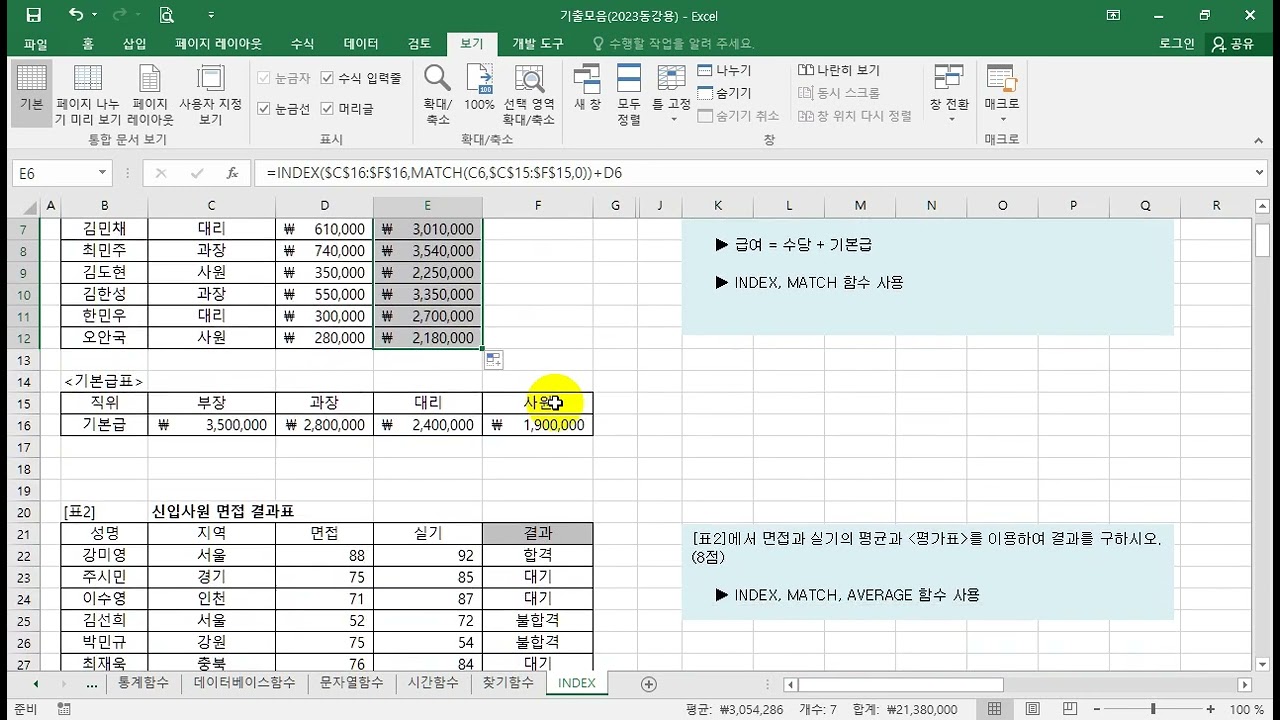Click the vertical scrollbar thumb
Viewport: 1280px width, 720px height.
click(1262, 241)
